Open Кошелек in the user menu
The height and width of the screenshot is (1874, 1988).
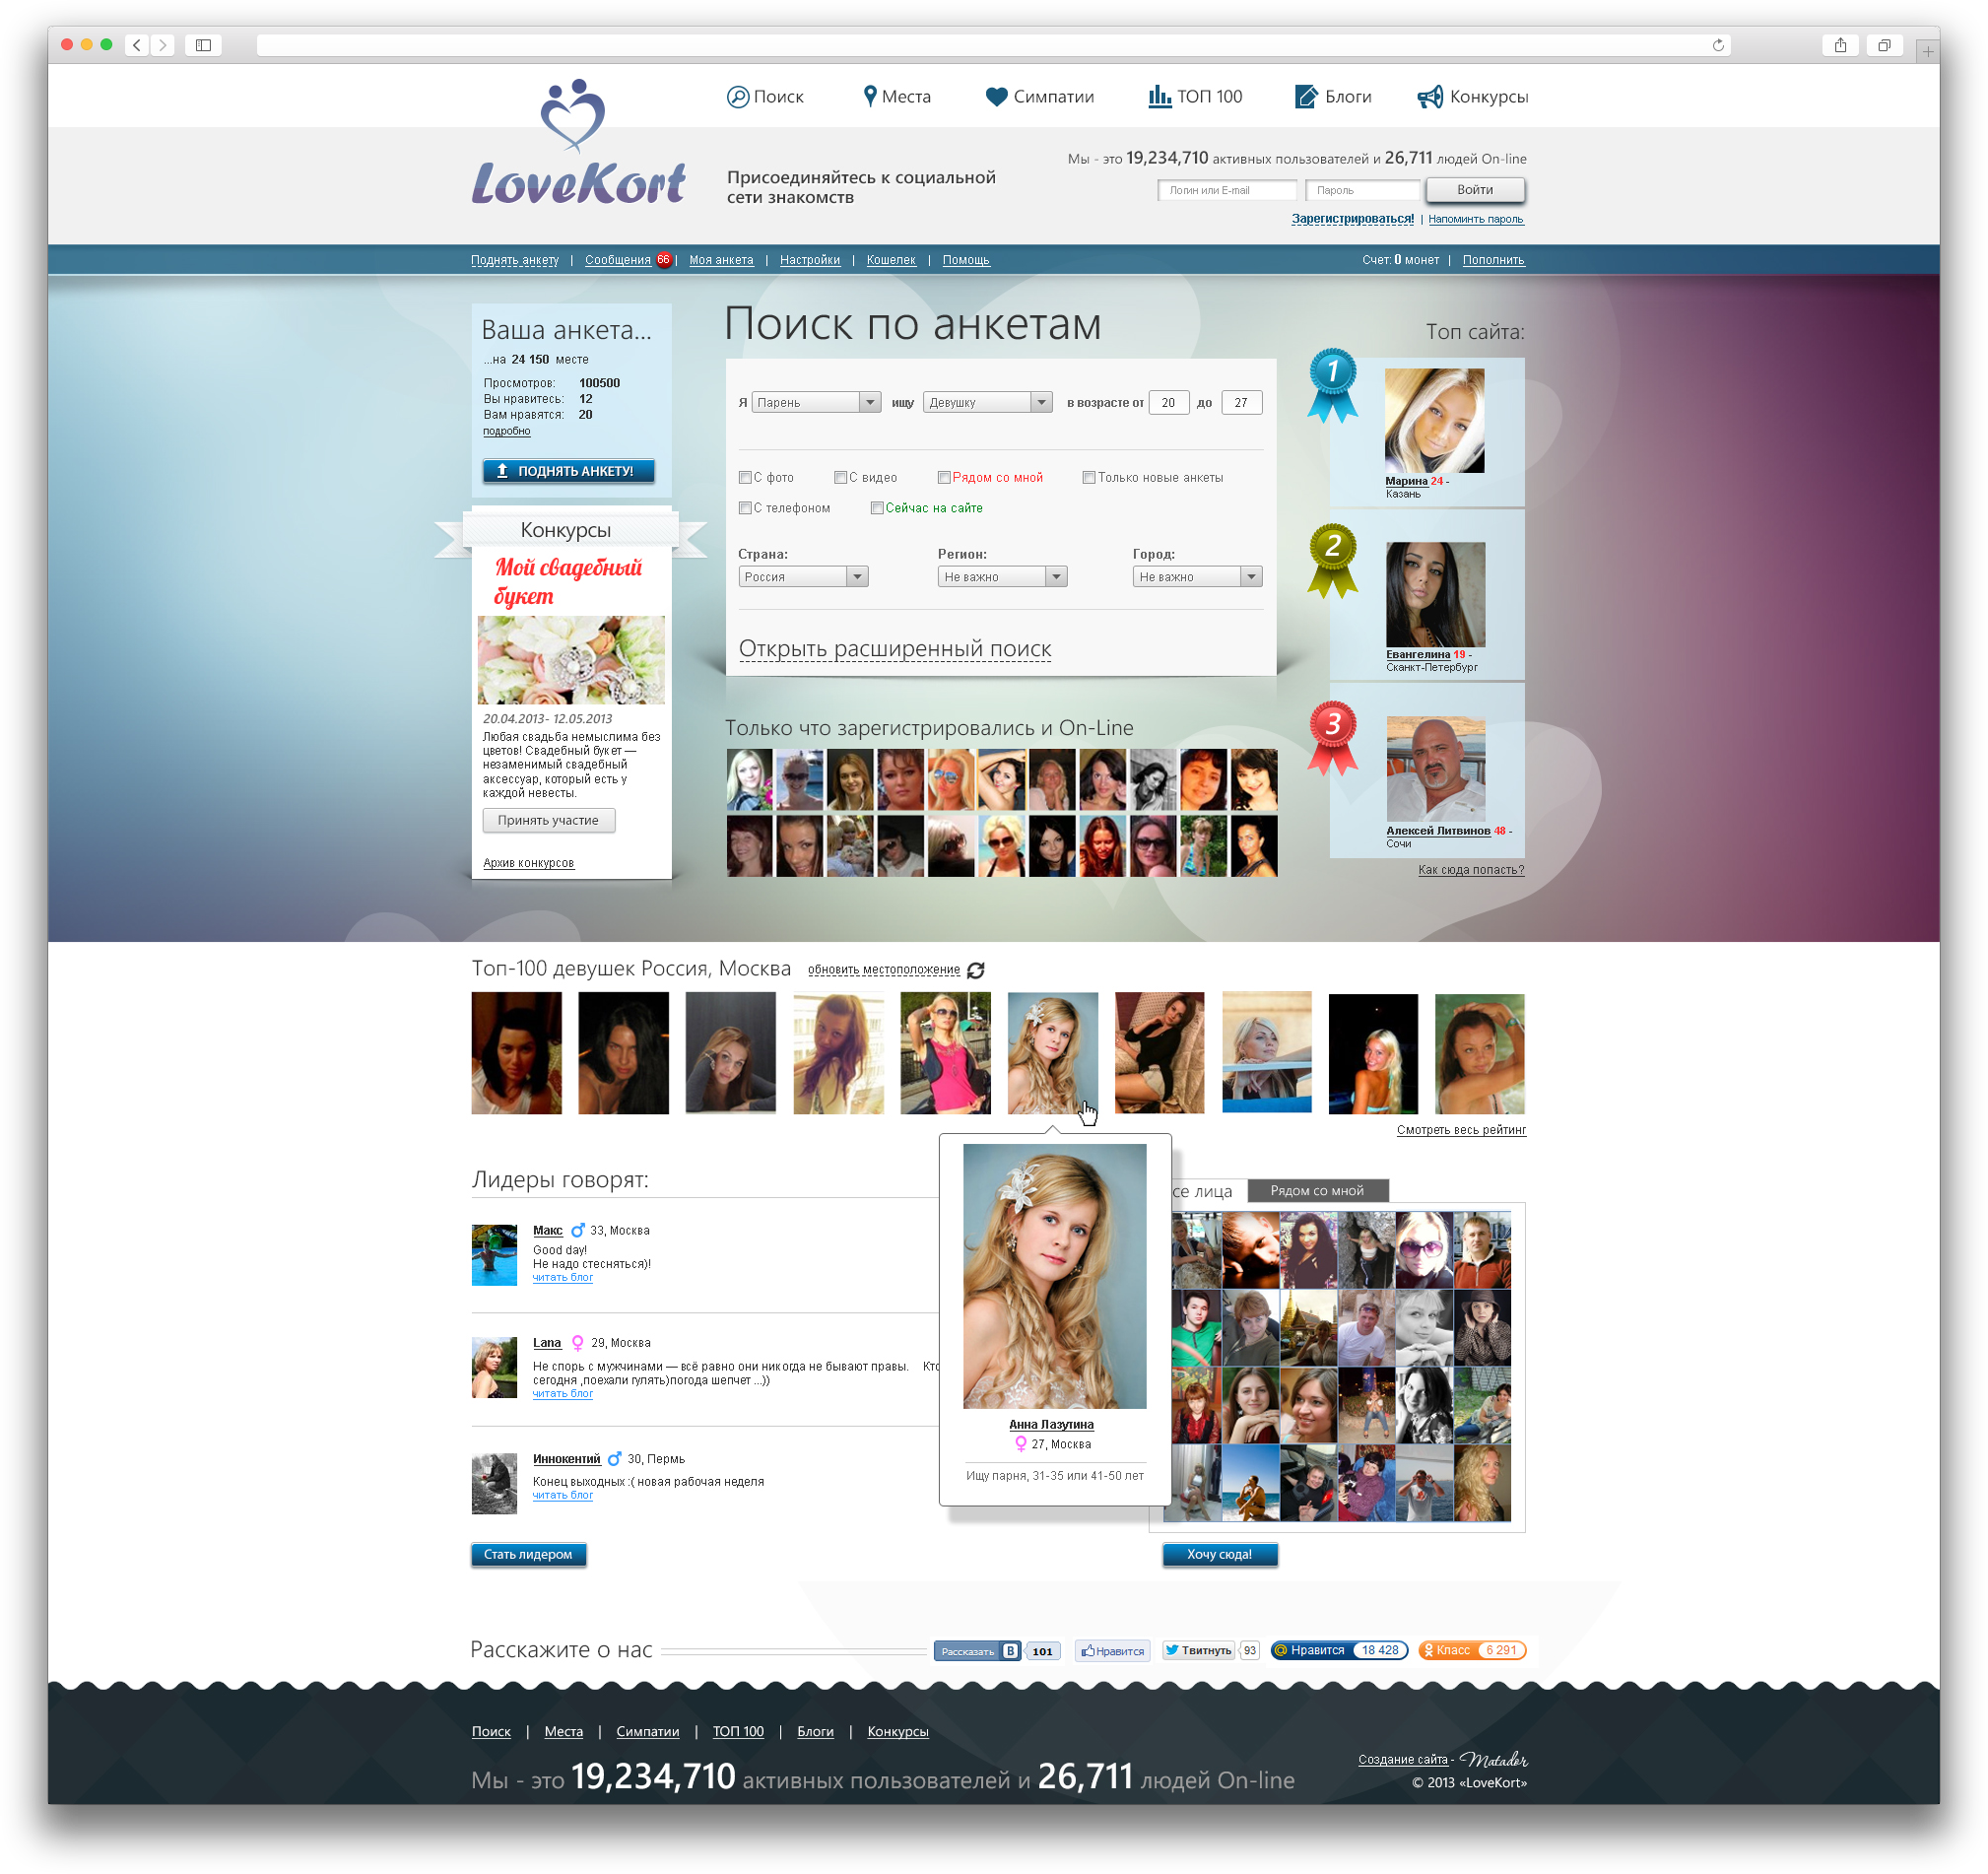(891, 260)
